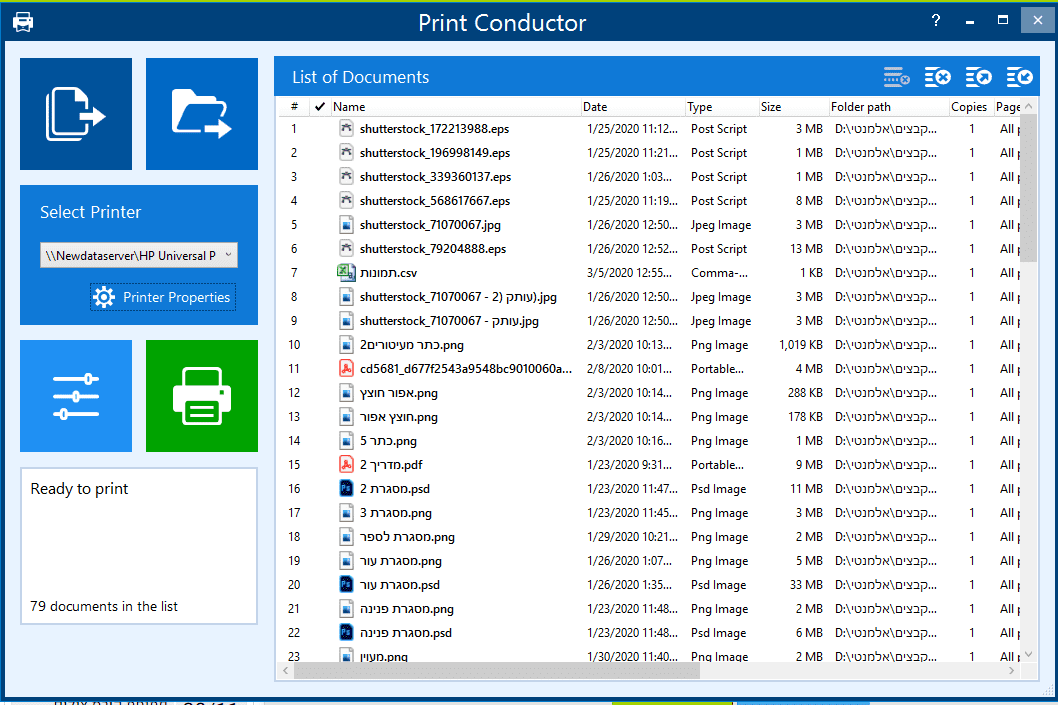Viewport: 1058px width, 705px height.
Task: Click the Import List arrow icon
Action: pos(1019,77)
